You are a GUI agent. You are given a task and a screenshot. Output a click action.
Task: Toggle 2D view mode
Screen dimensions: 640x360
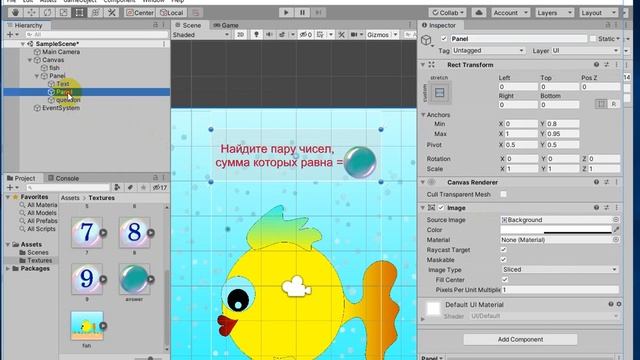coord(240,35)
